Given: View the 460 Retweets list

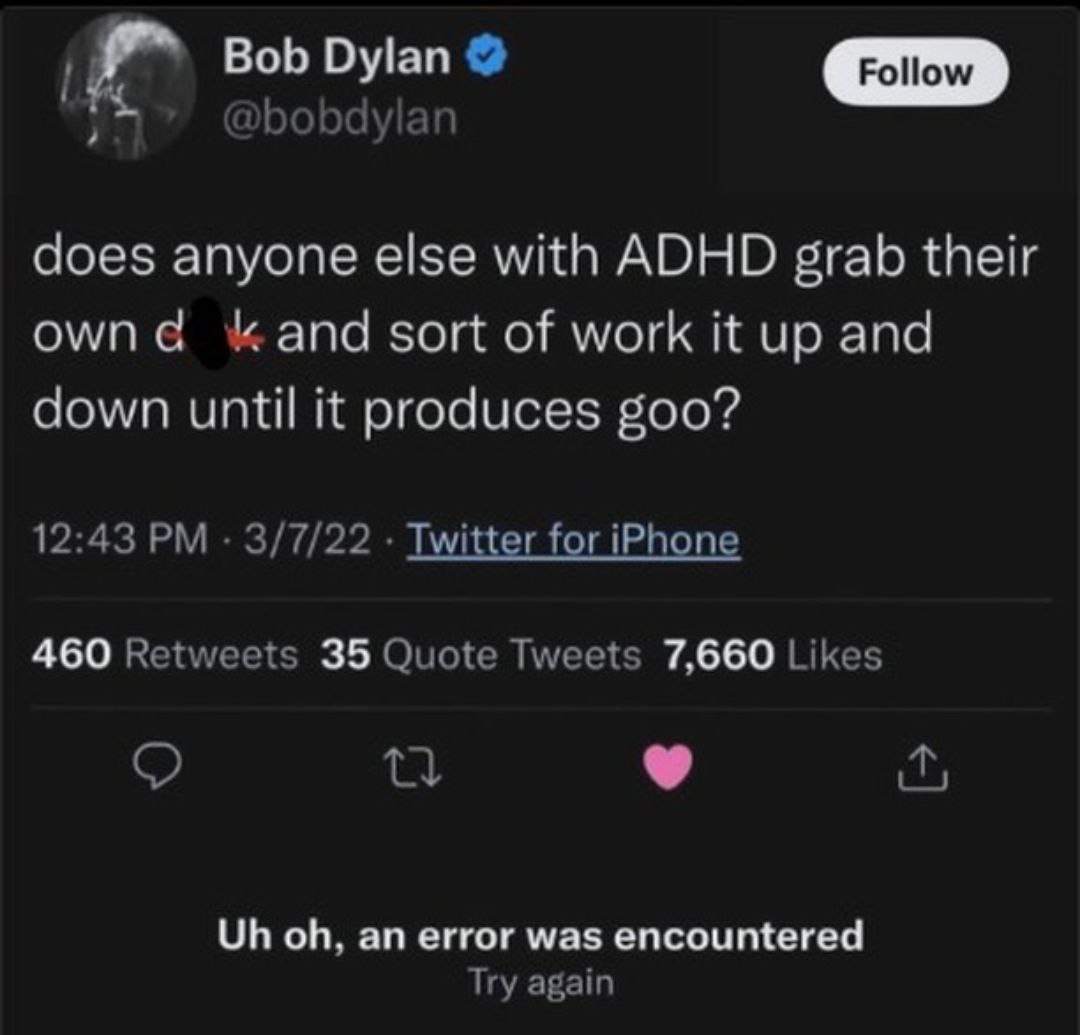Looking at the screenshot, I should click(165, 655).
